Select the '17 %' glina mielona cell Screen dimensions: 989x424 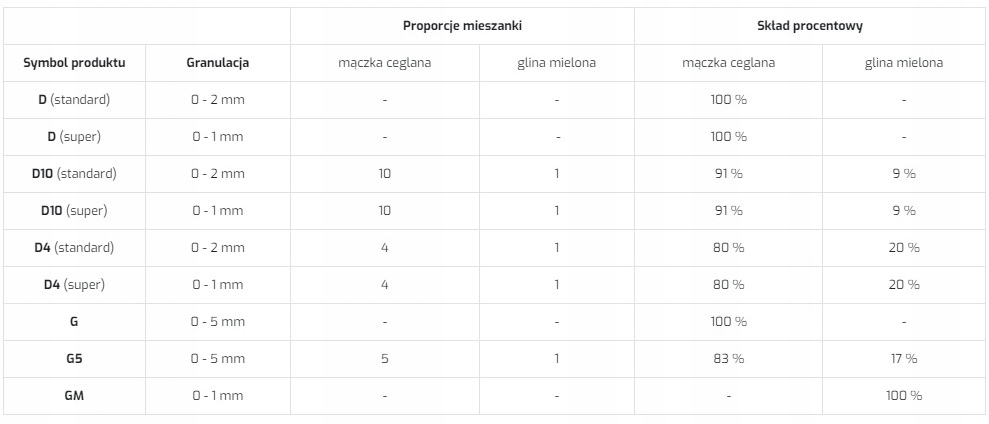click(903, 358)
